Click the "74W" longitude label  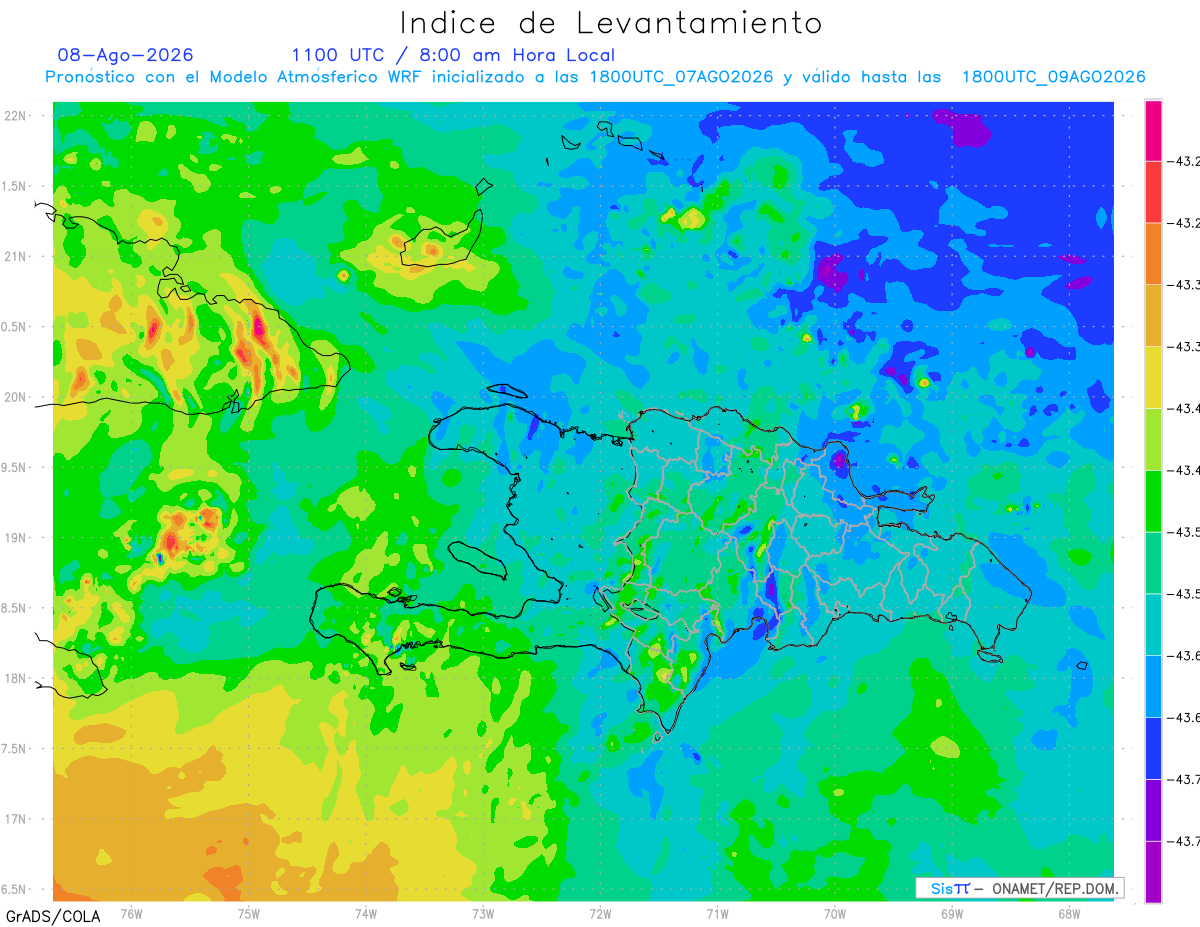pyautogui.click(x=366, y=913)
